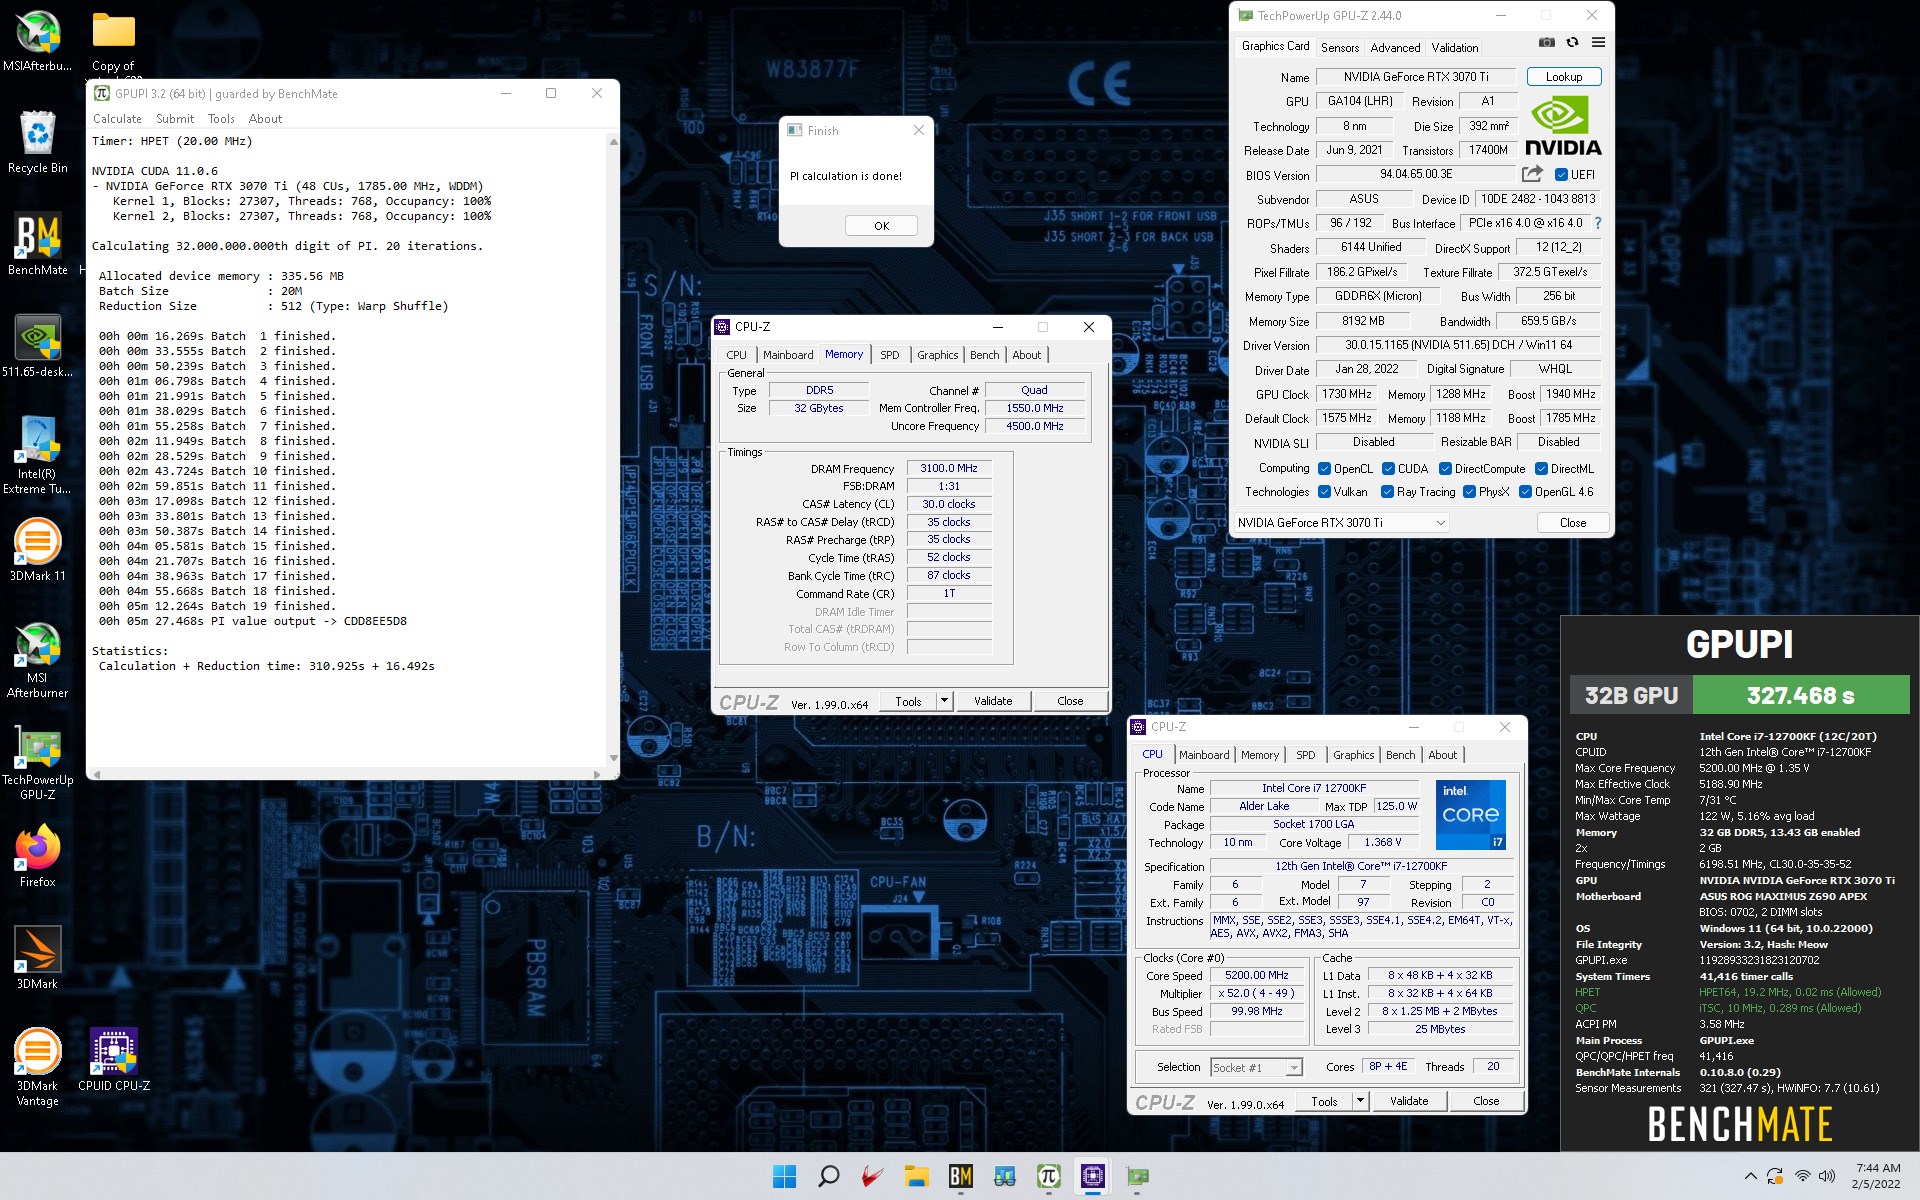Toggle the Vulkan checkbox
1920x1200 pixels.
(1324, 492)
